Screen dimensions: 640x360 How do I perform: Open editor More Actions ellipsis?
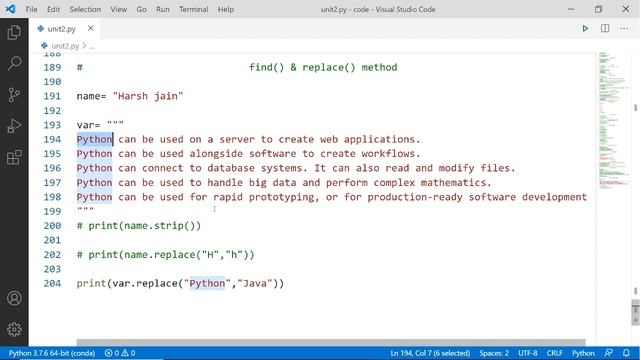tap(624, 29)
